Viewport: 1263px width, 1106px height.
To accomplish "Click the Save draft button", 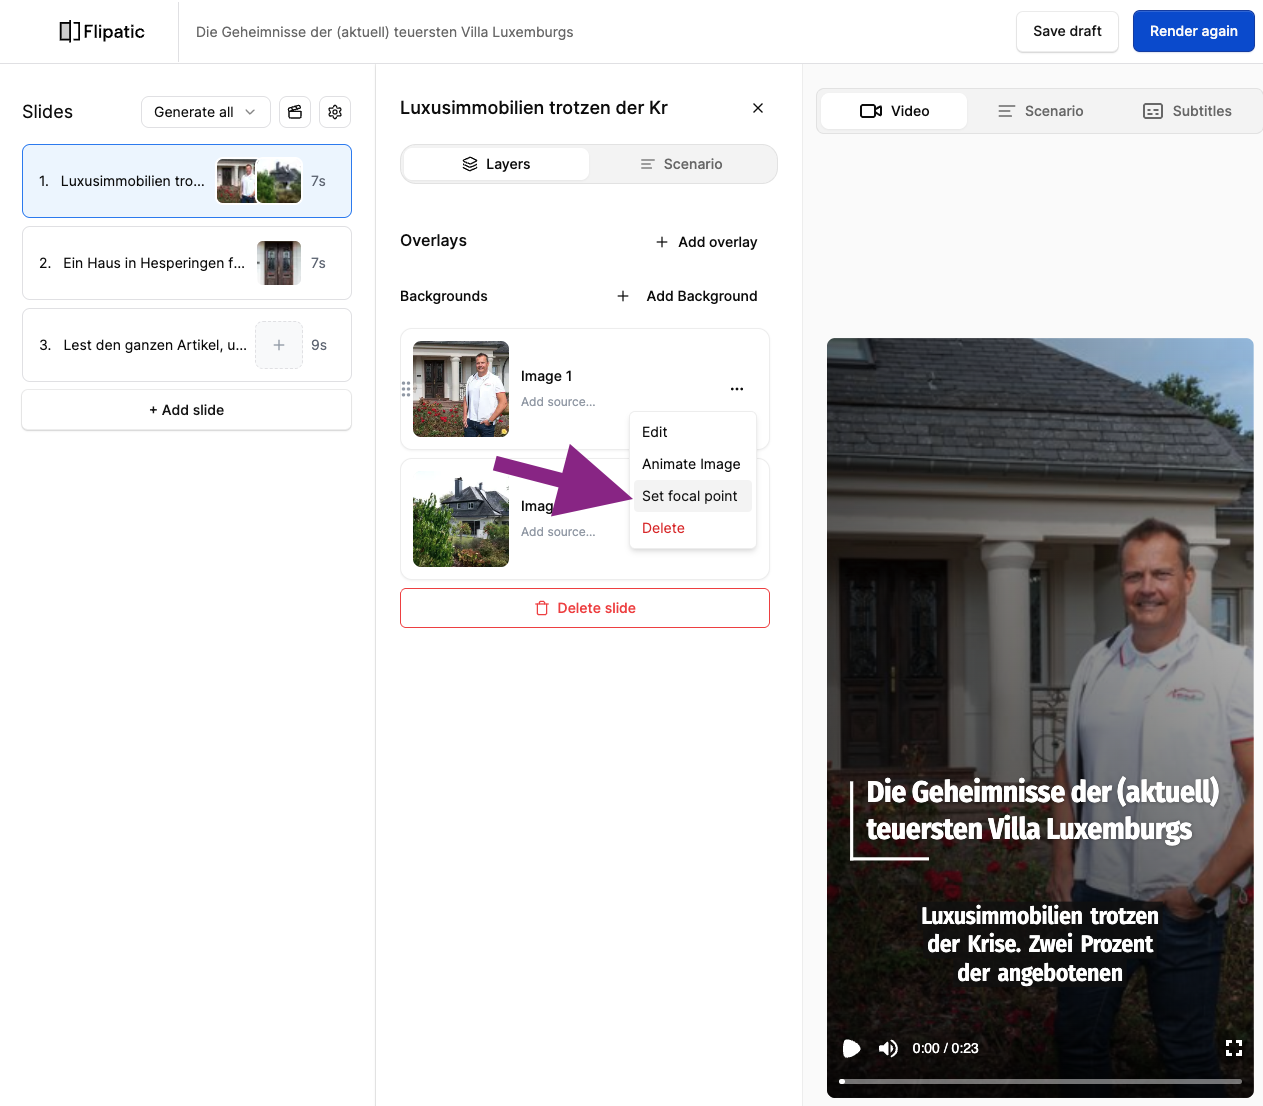I will click(1067, 31).
